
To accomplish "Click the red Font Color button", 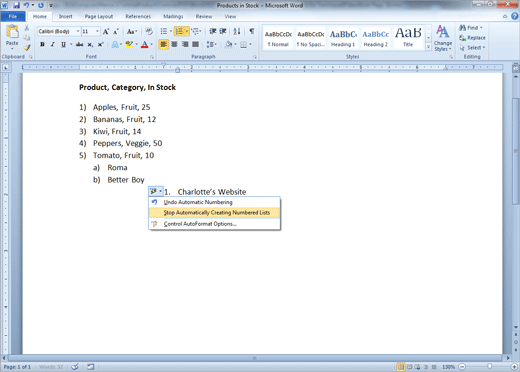I will (144, 44).
